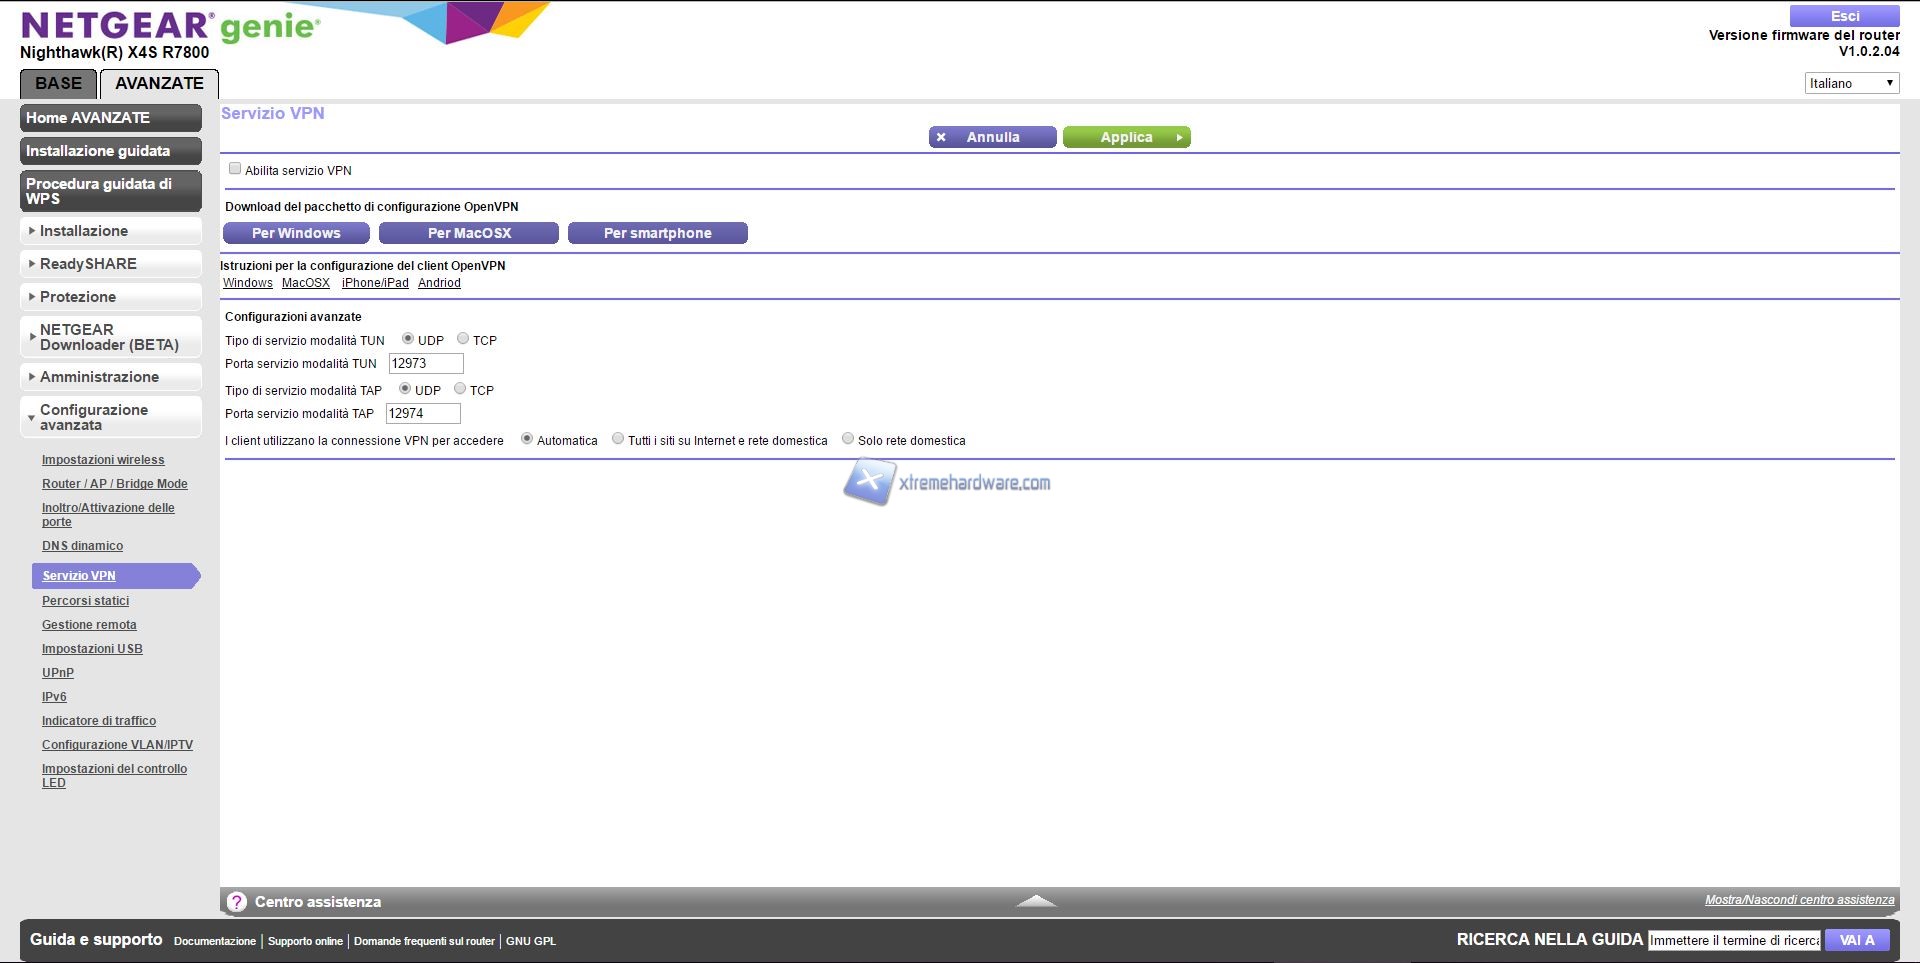
Task: Switch to the BASE tab
Action: point(59,84)
